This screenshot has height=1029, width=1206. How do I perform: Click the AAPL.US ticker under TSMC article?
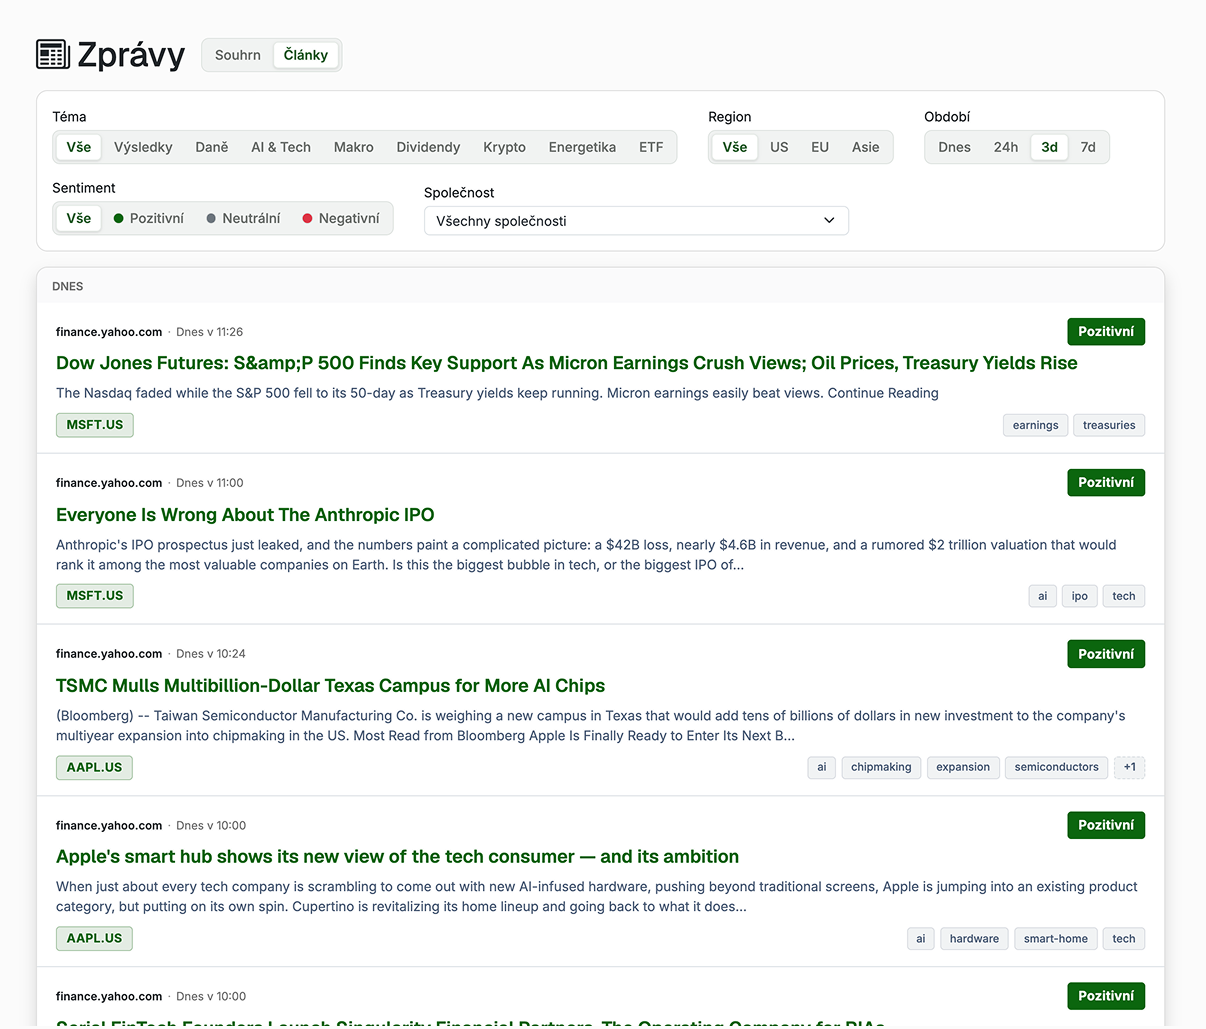tap(94, 768)
